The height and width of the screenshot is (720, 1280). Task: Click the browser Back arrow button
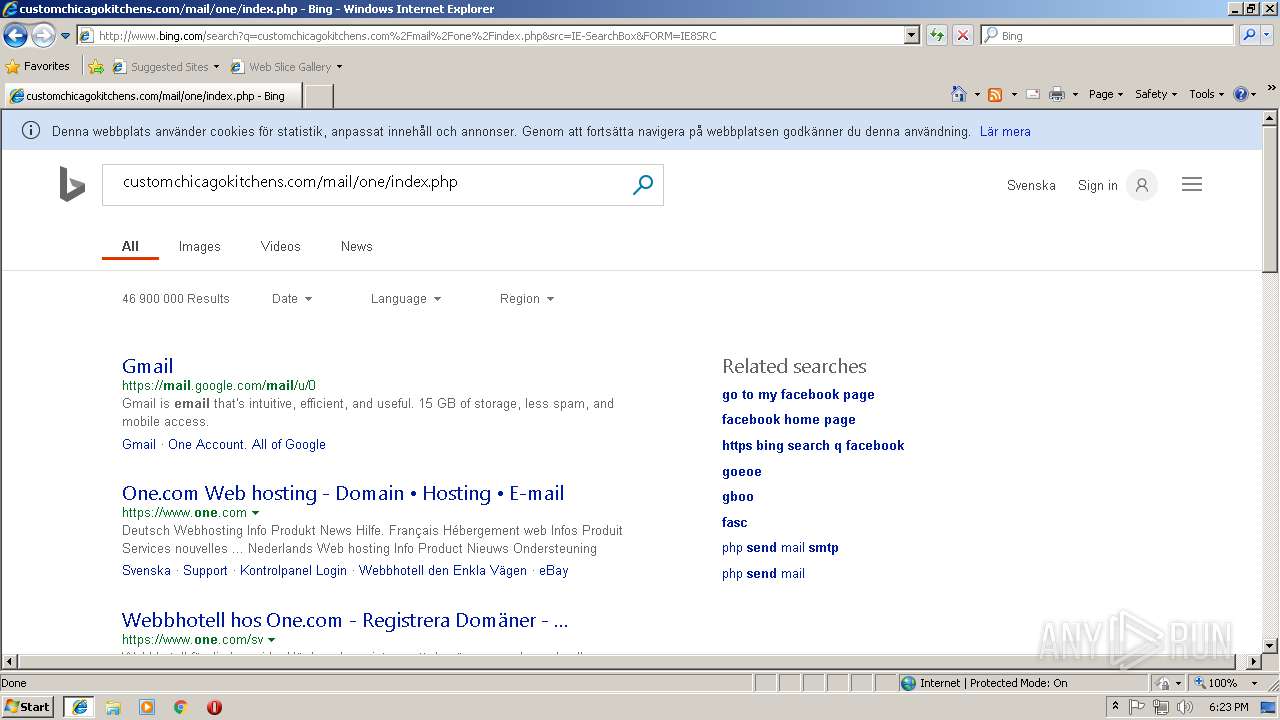point(15,36)
